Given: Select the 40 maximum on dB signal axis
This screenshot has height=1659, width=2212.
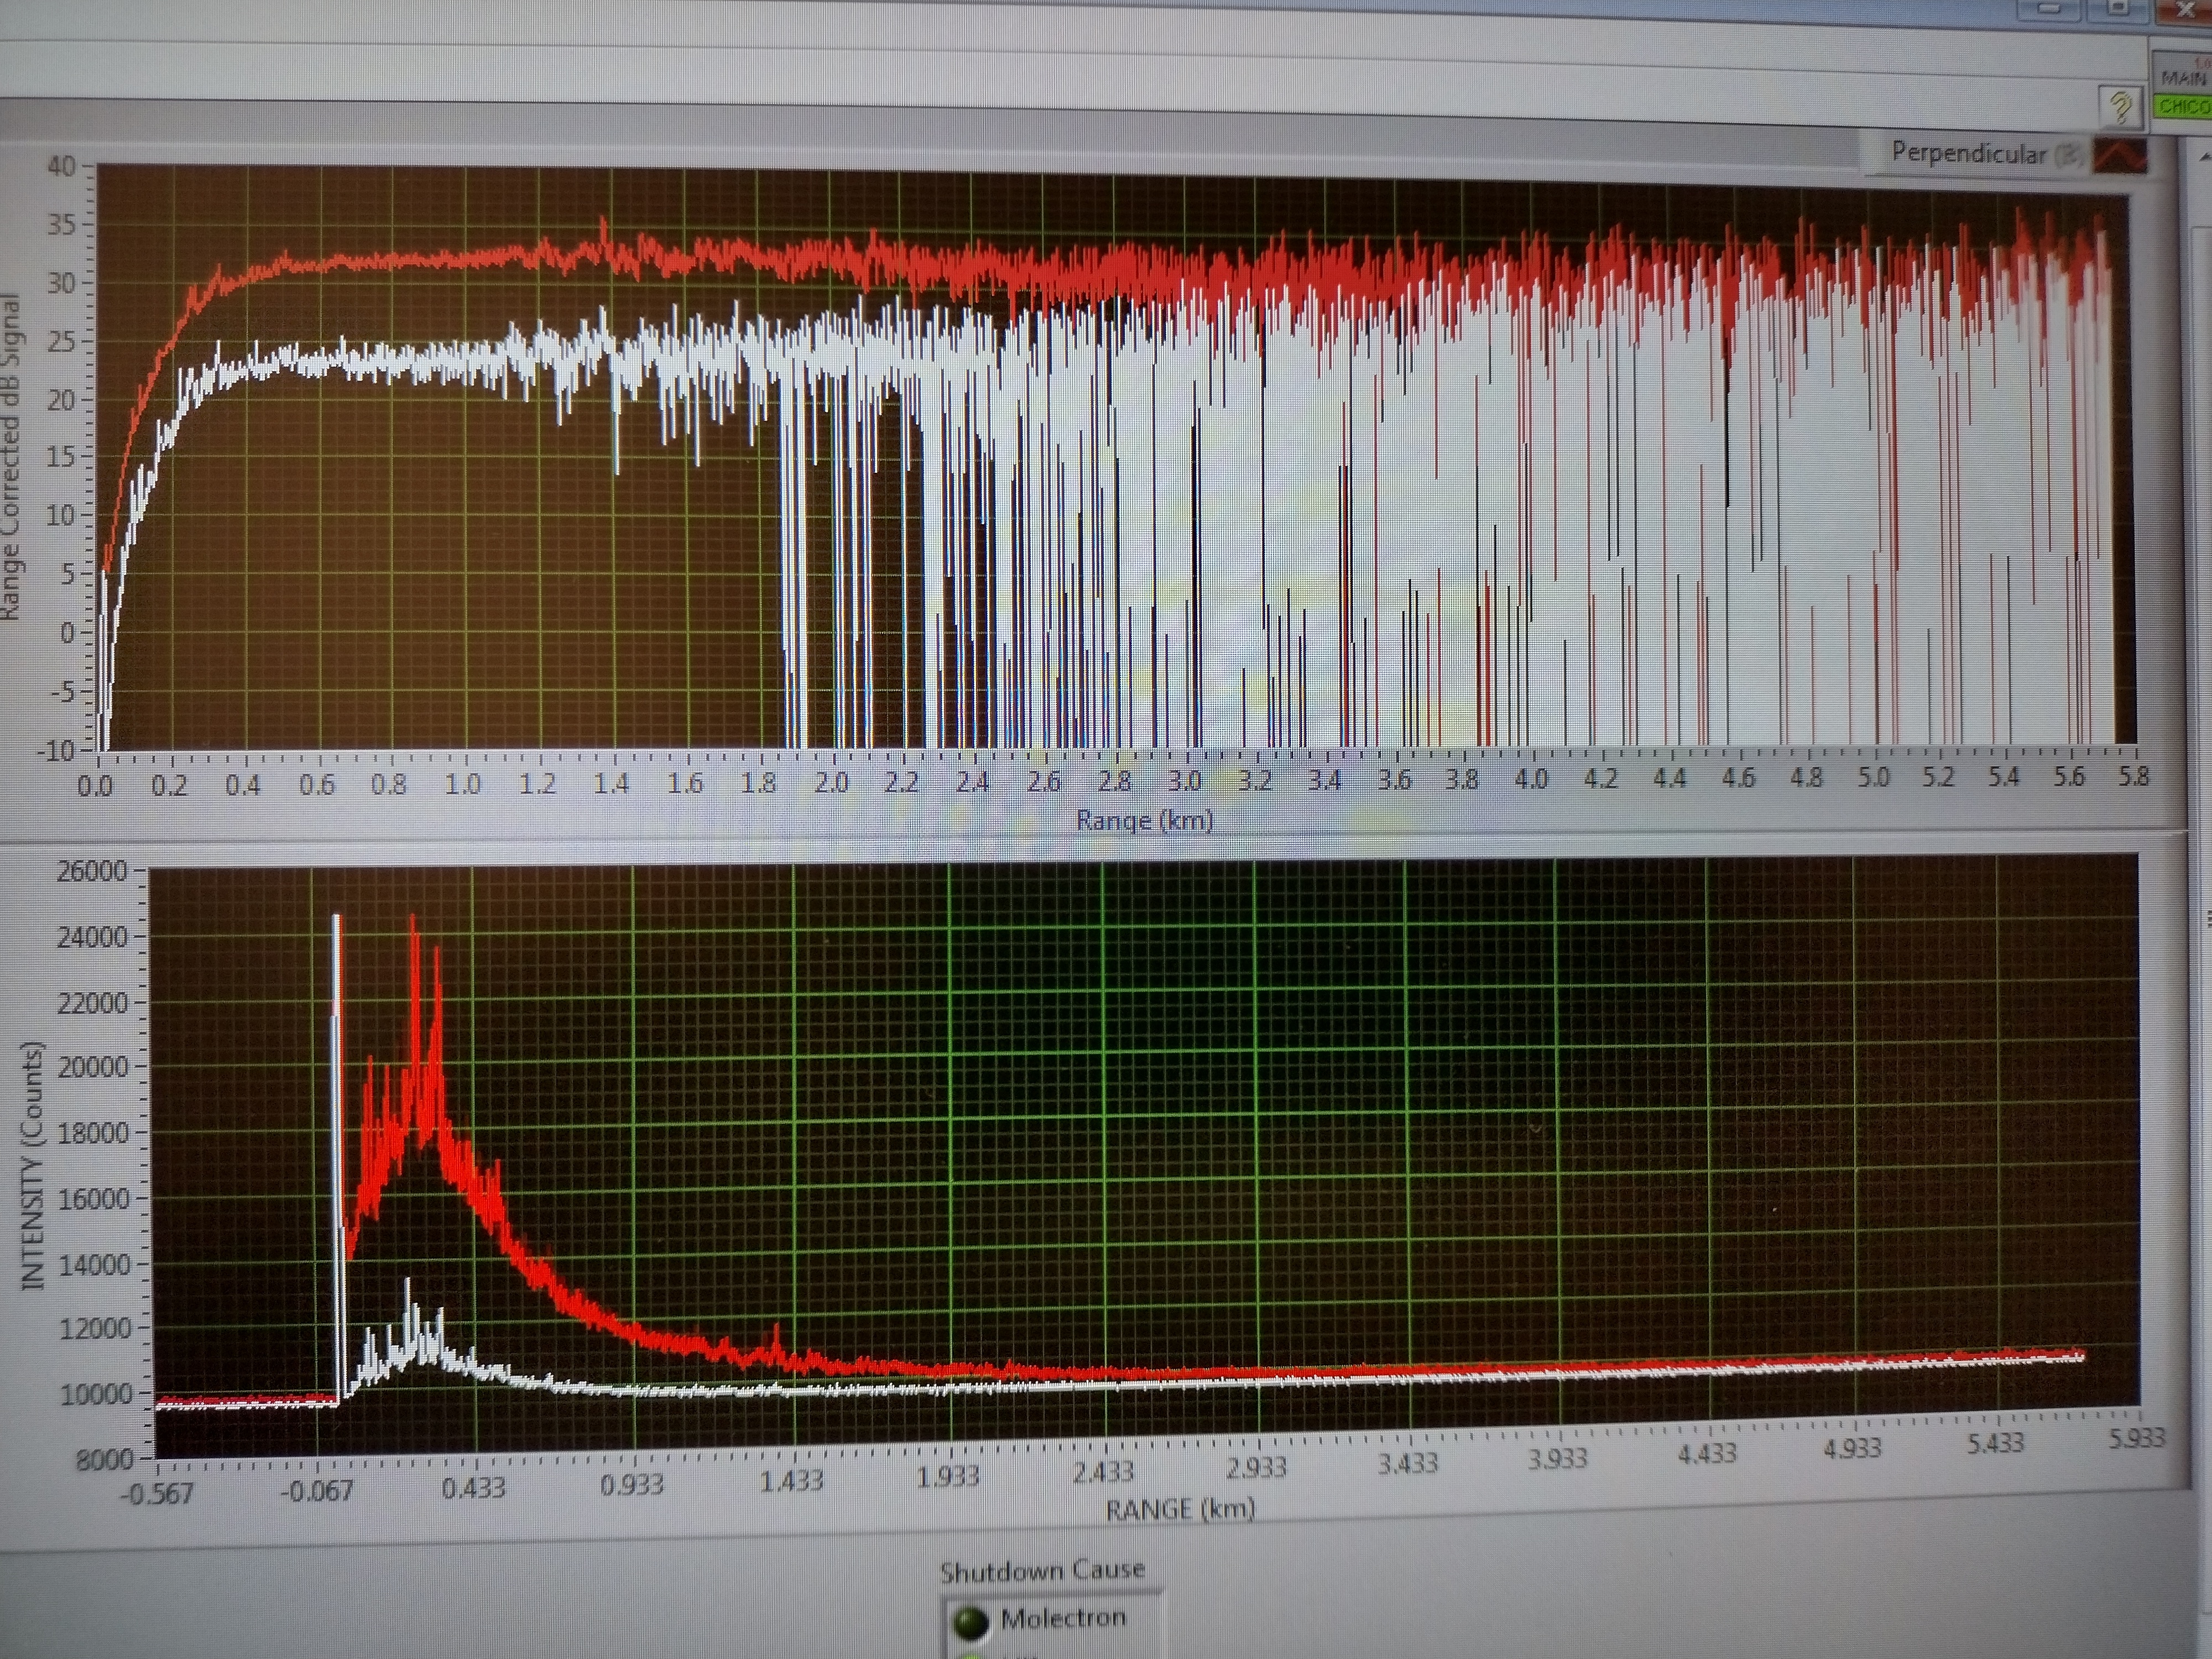Looking at the screenshot, I should [x=61, y=166].
